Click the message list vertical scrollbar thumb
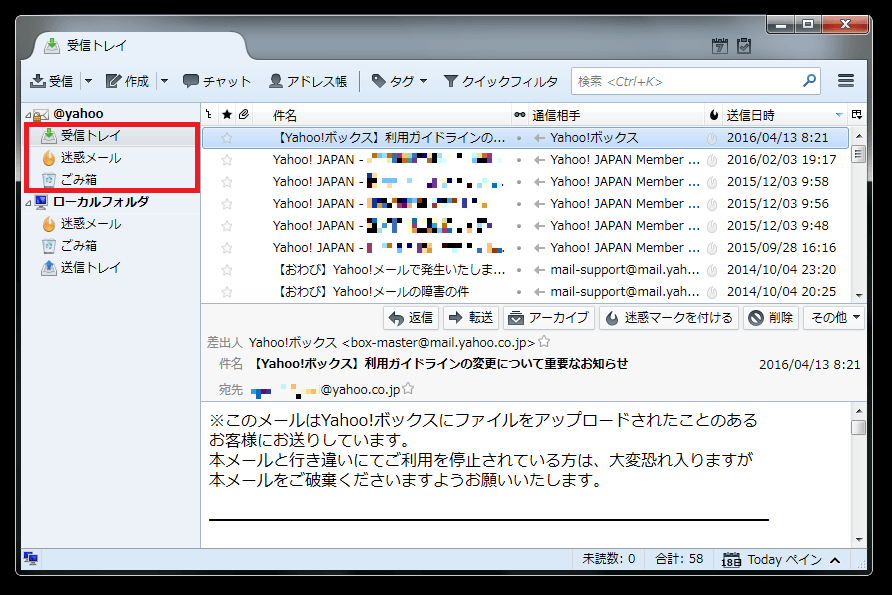The image size is (892, 595). (x=857, y=154)
